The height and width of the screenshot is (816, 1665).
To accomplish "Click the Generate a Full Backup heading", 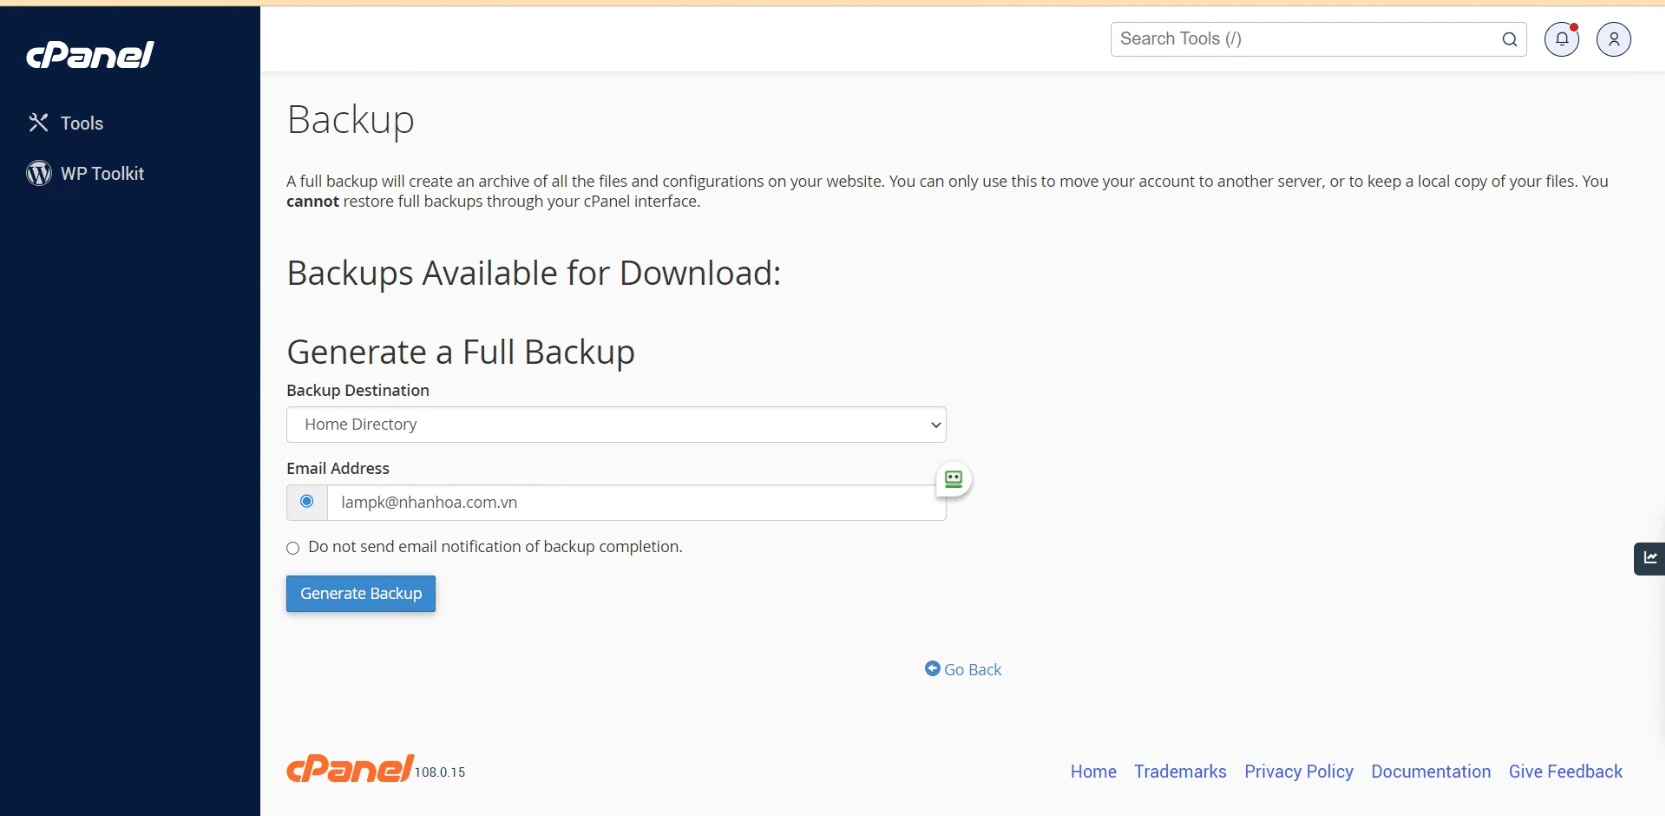I will coord(461,352).
